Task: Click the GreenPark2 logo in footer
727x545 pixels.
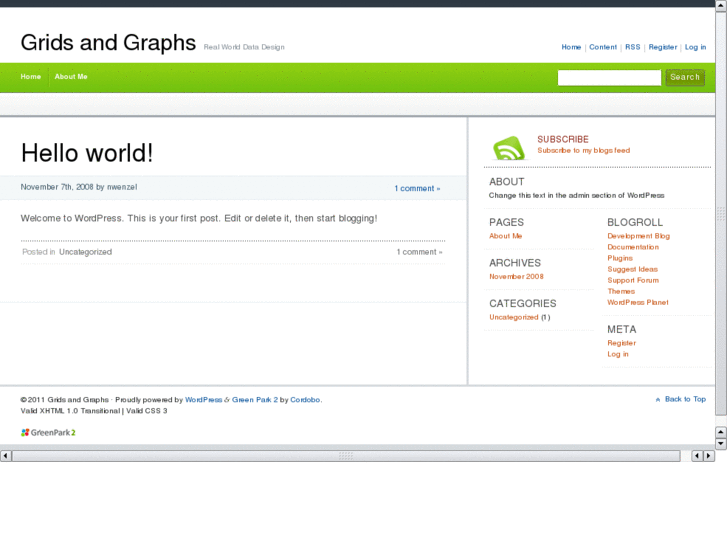Action: [x=48, y=432]
